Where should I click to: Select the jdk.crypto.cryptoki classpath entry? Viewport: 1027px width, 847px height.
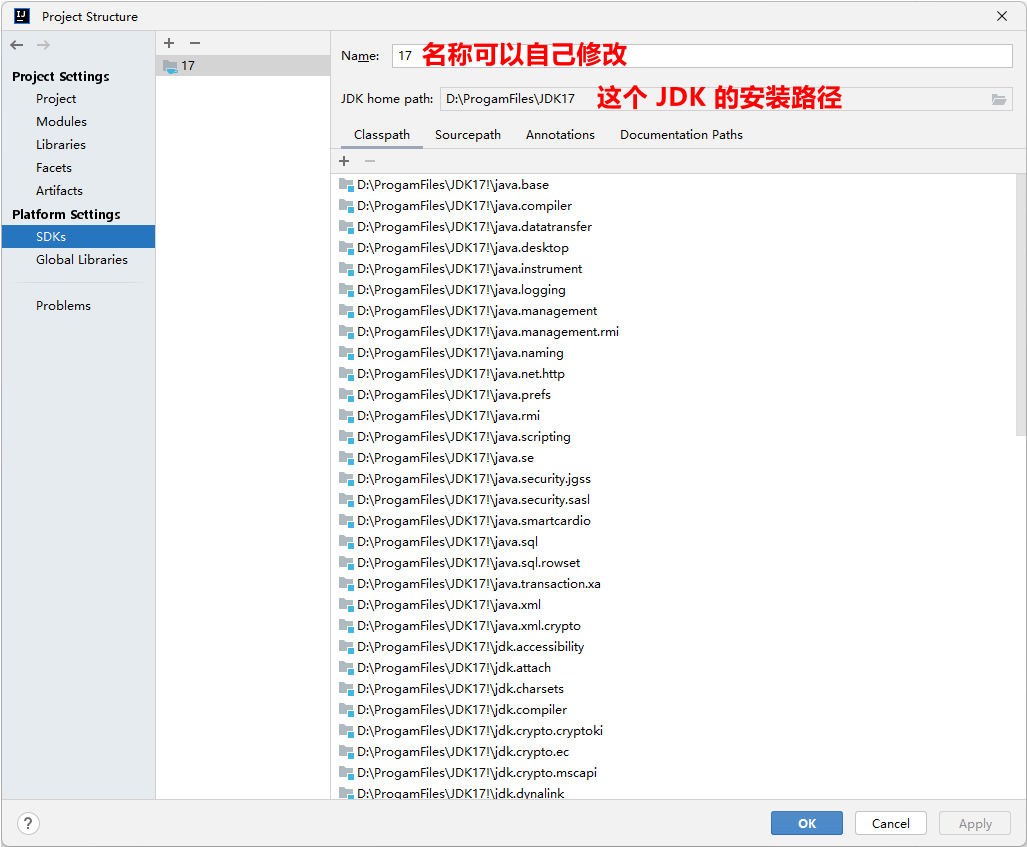pos(471,730)
